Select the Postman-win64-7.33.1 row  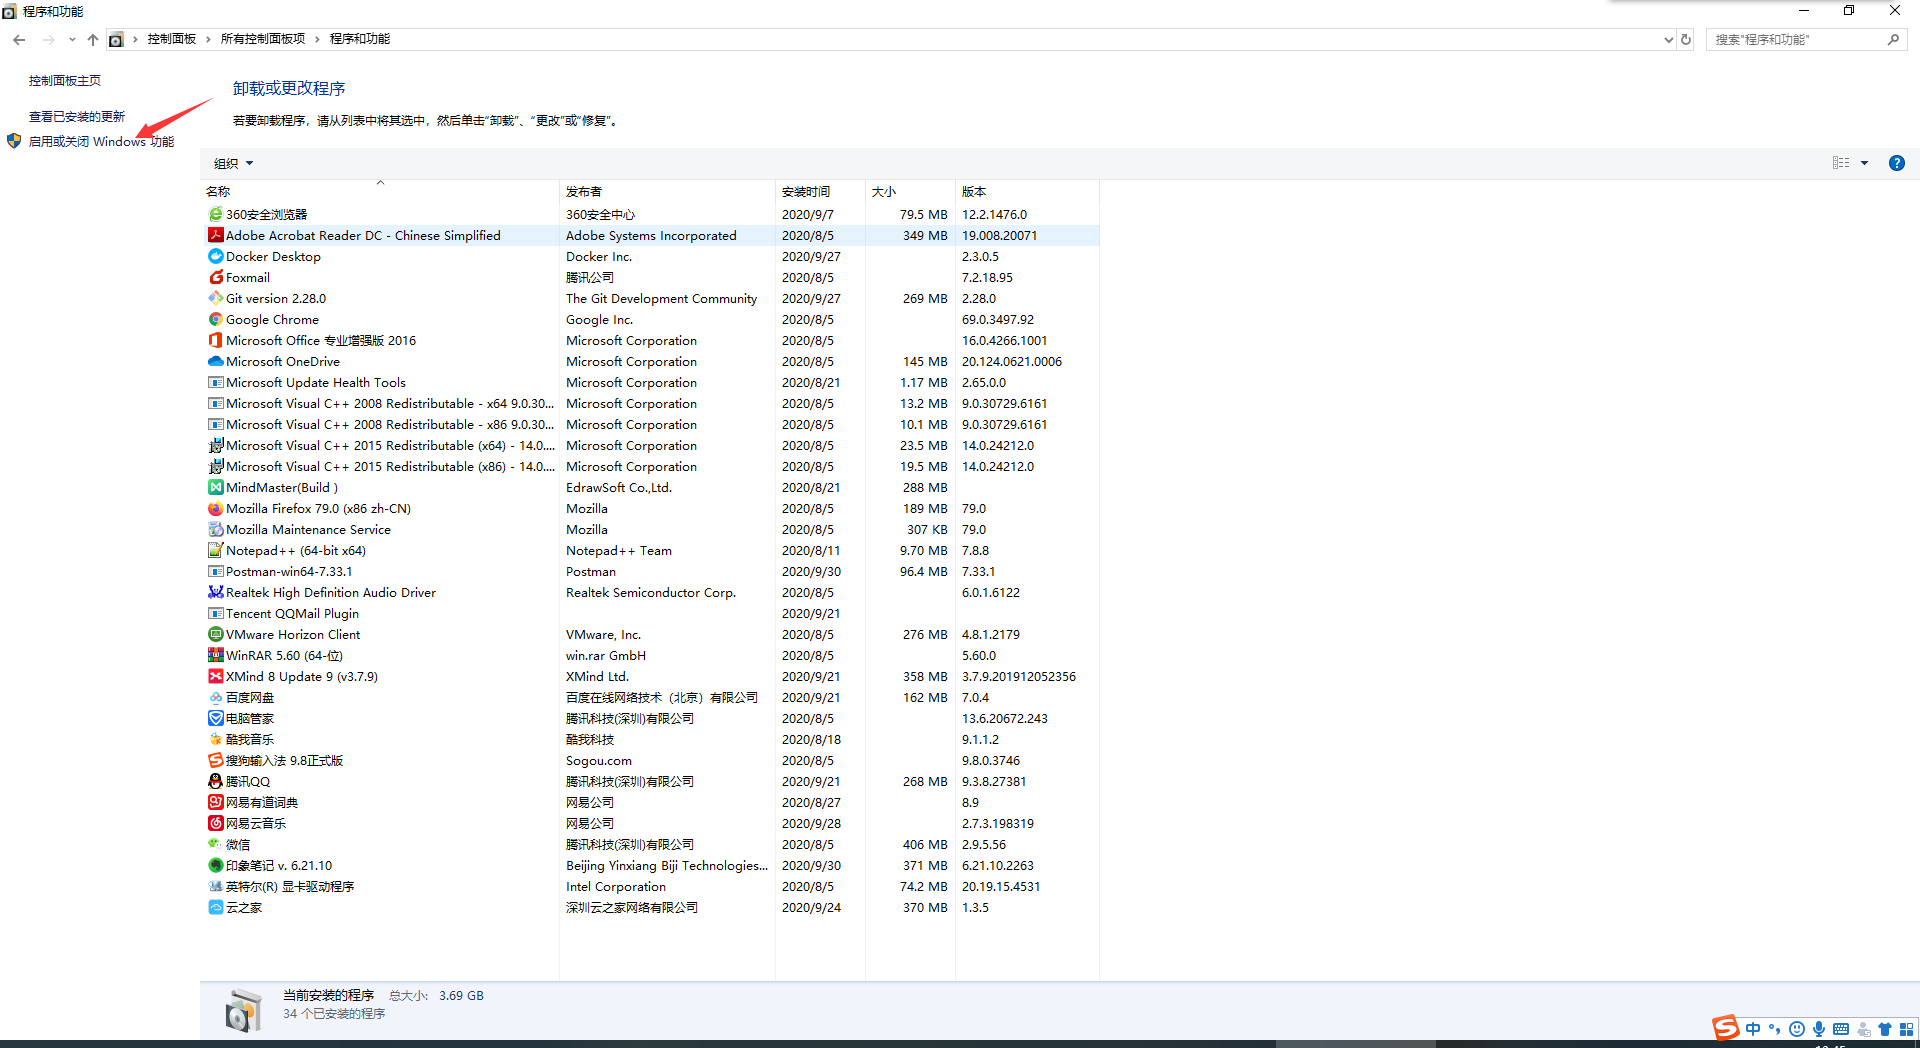pos(652,571)
